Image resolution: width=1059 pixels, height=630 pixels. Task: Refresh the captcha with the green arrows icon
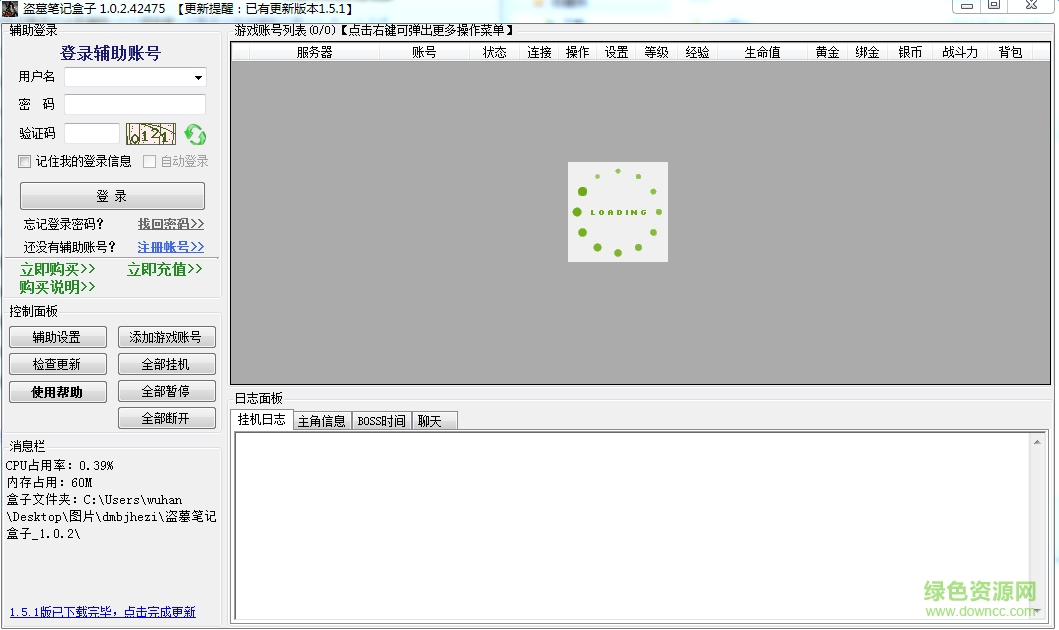196,132
